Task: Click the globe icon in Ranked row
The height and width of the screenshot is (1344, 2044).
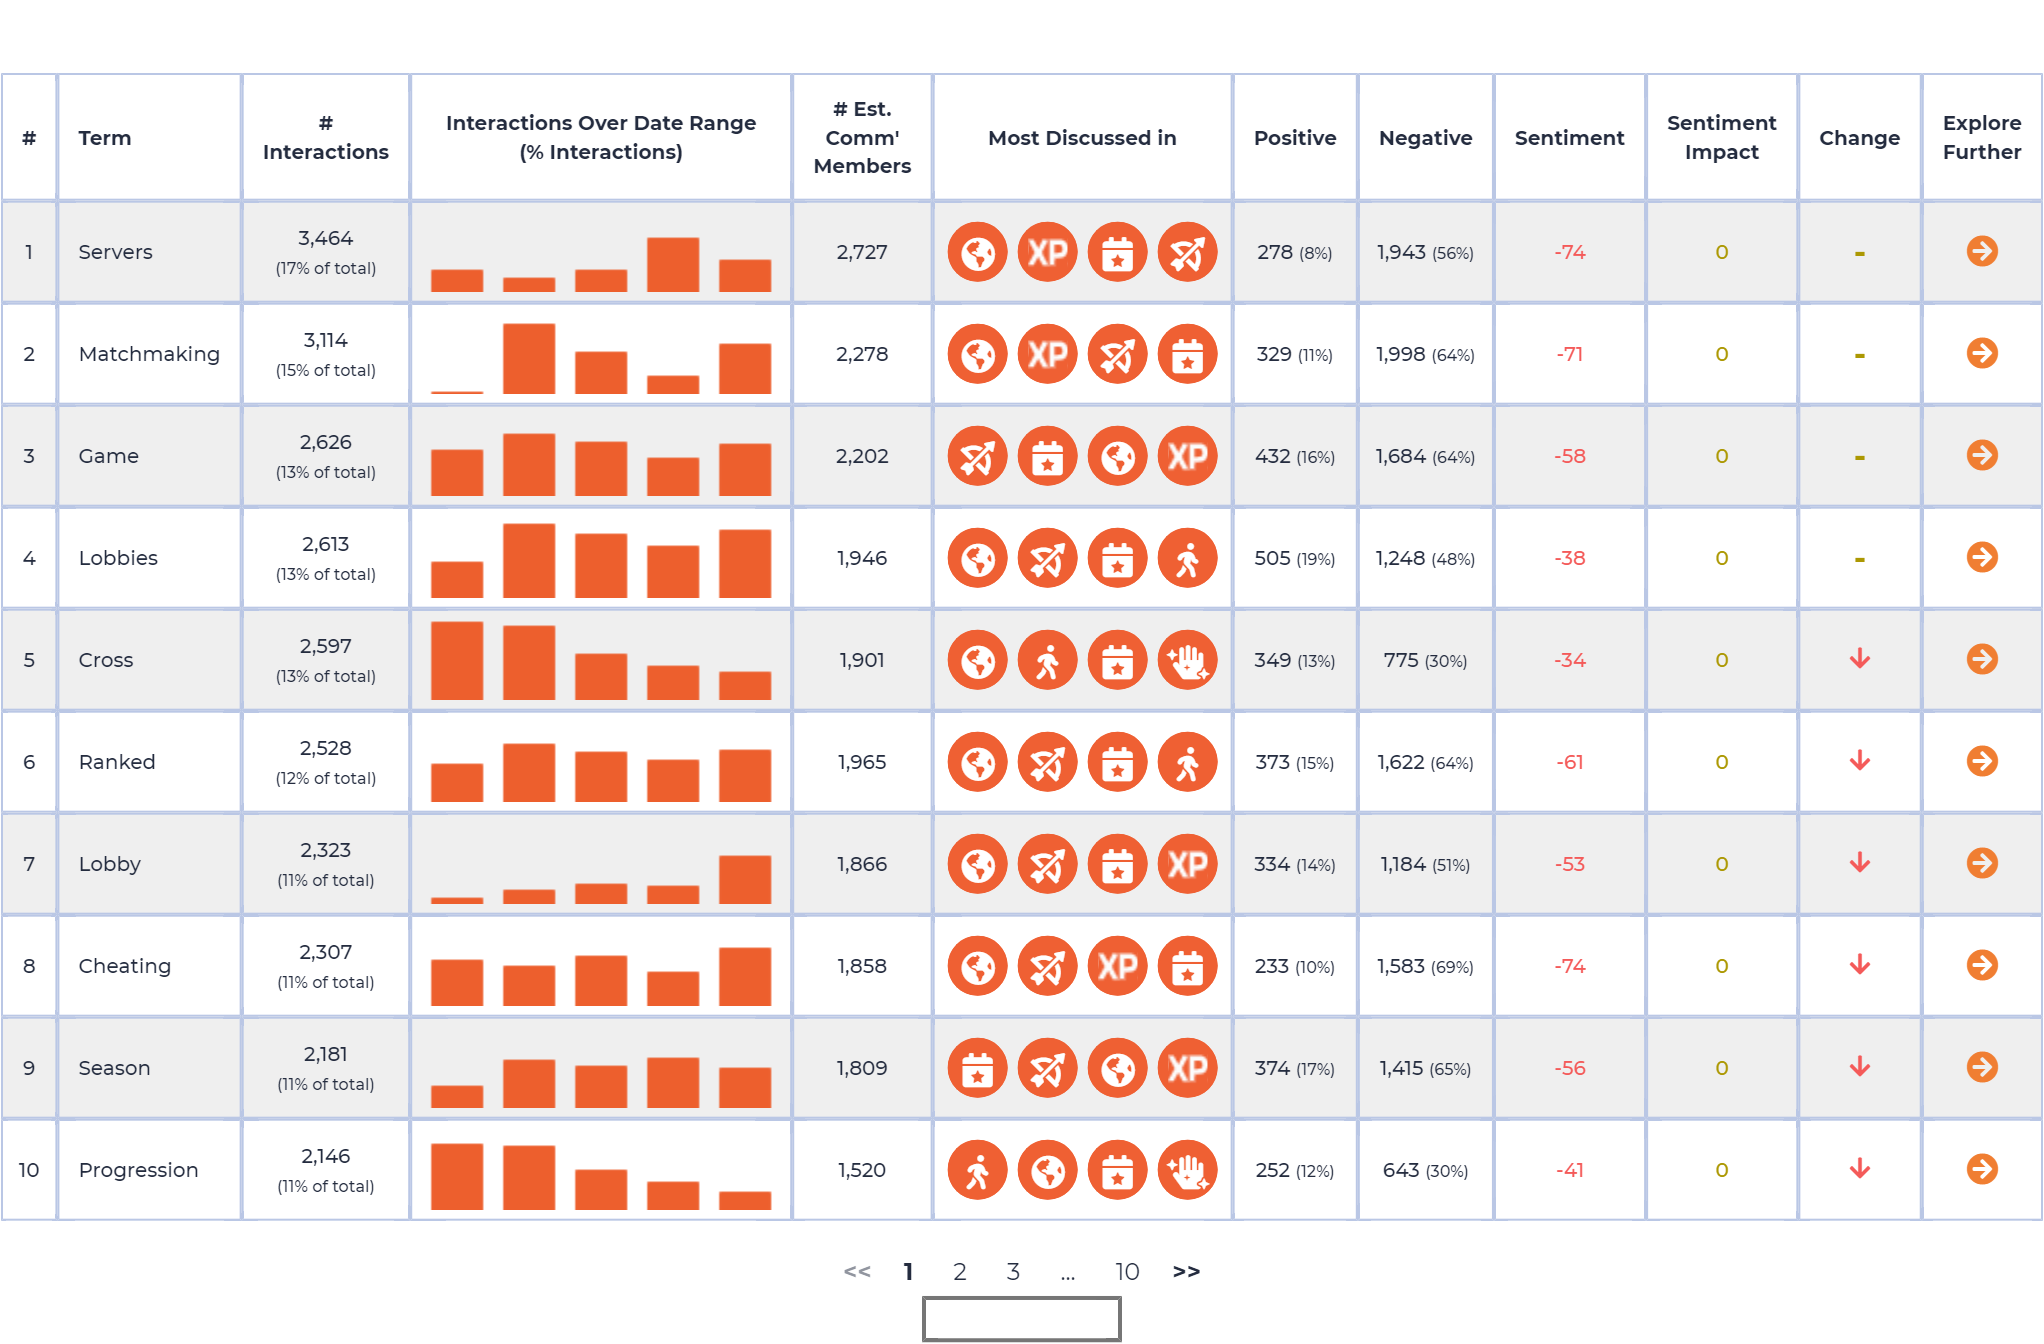Action: click(x=977, y=762)
